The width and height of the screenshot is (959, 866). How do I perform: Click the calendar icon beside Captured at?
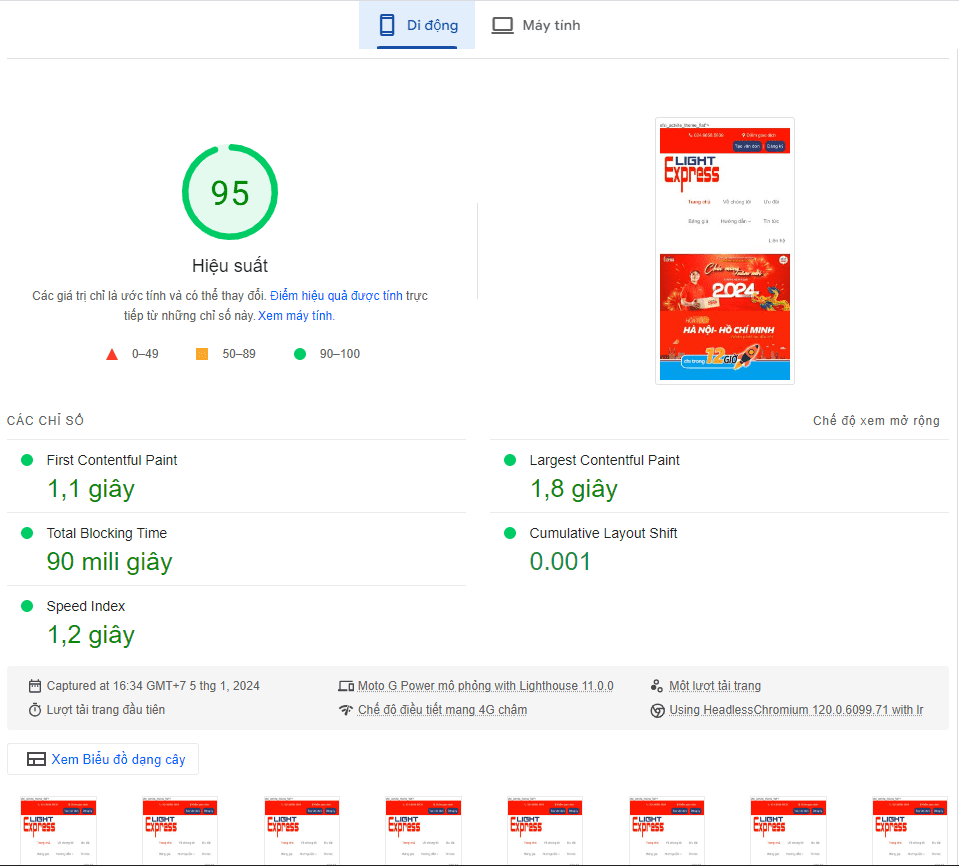[35, 686]
